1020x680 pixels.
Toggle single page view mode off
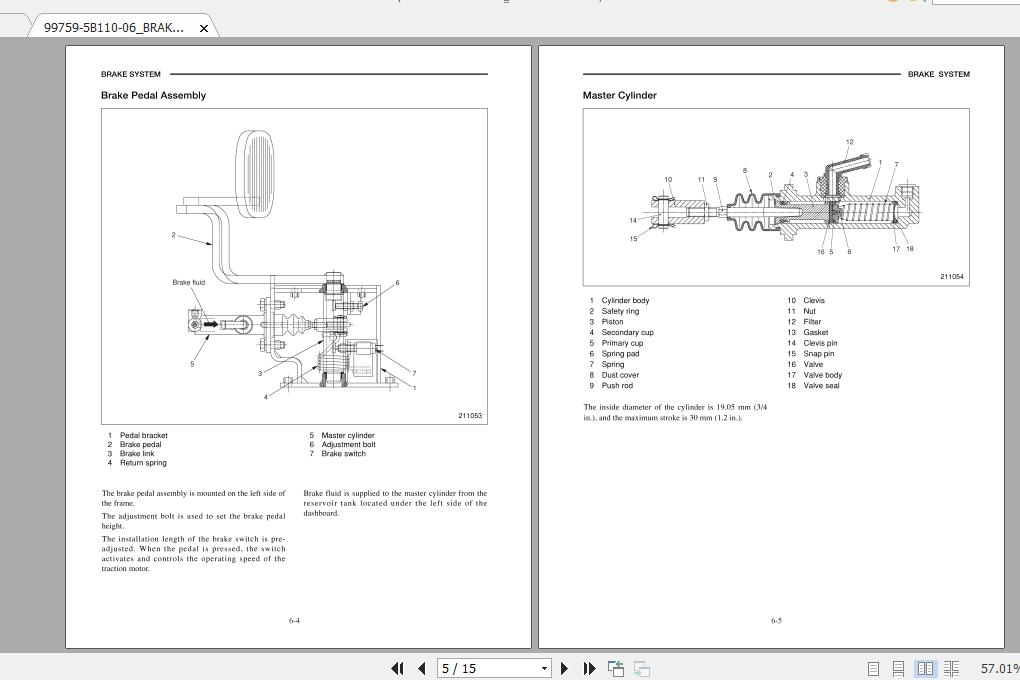(873, 668)
